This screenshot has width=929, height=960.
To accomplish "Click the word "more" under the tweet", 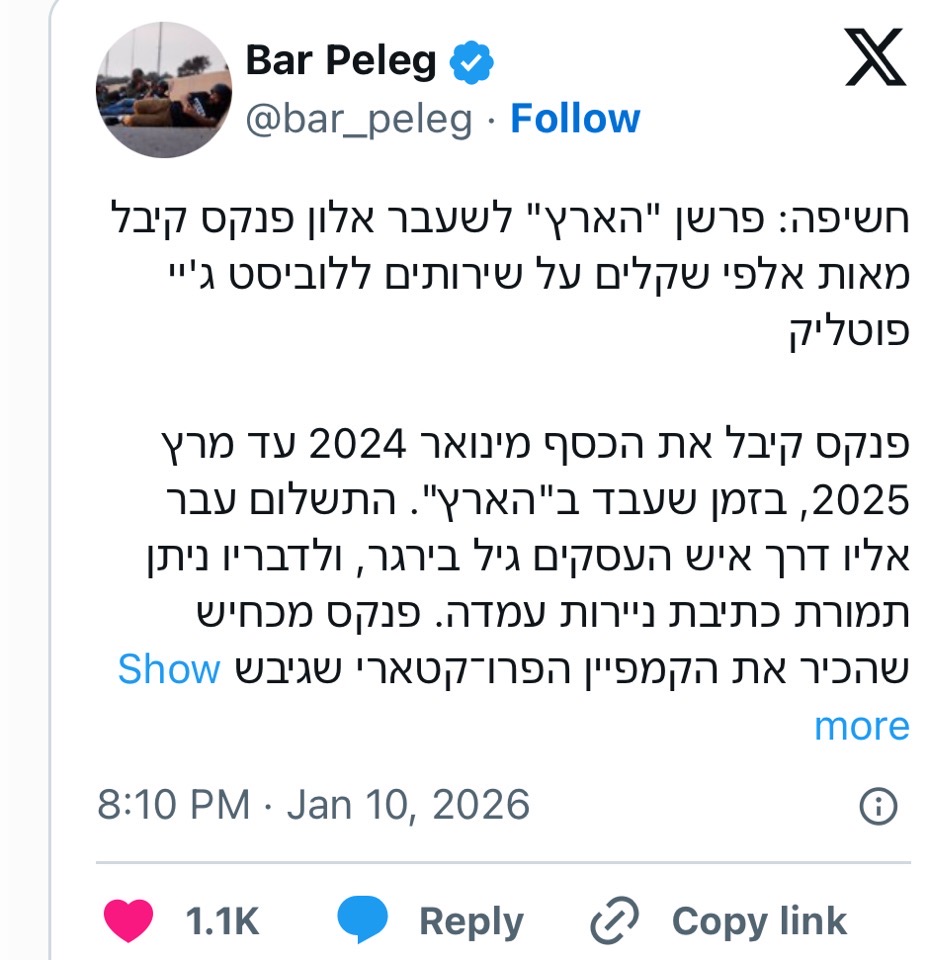I will click(x=861, y=726).
